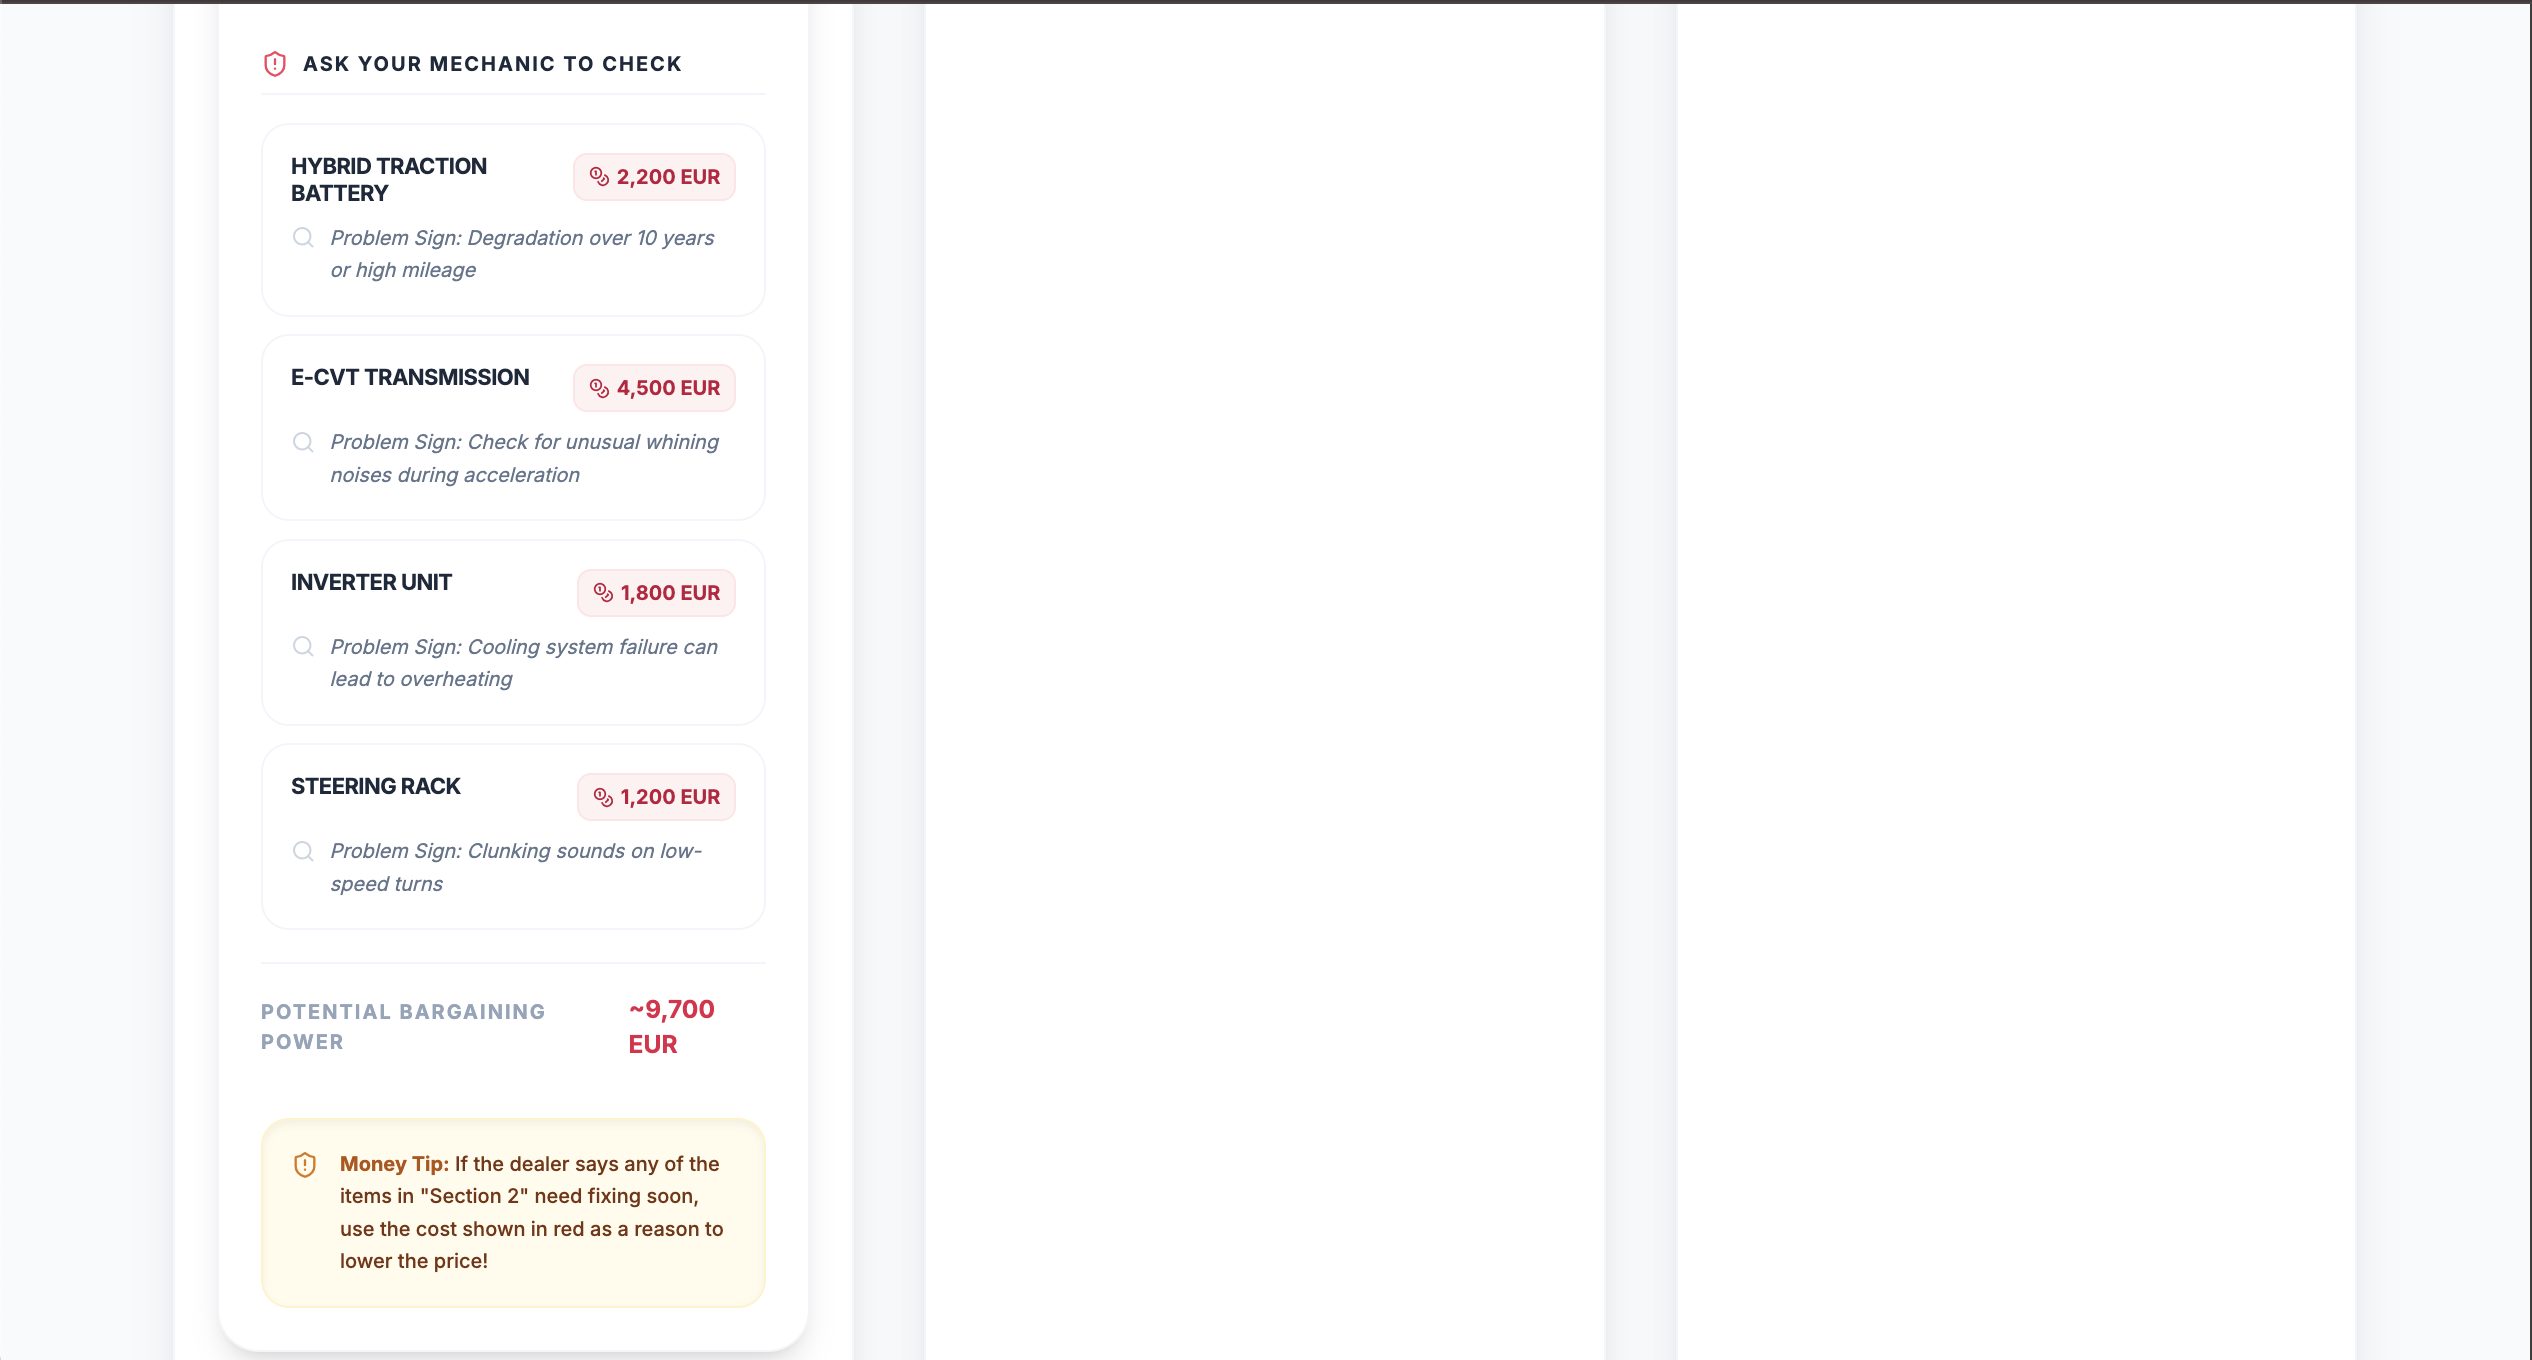The width and height of the screenshot is (2532, 1360).
Task: Click the coin icon inside the 4,500 EUR badge
Action: coord(599,387)
